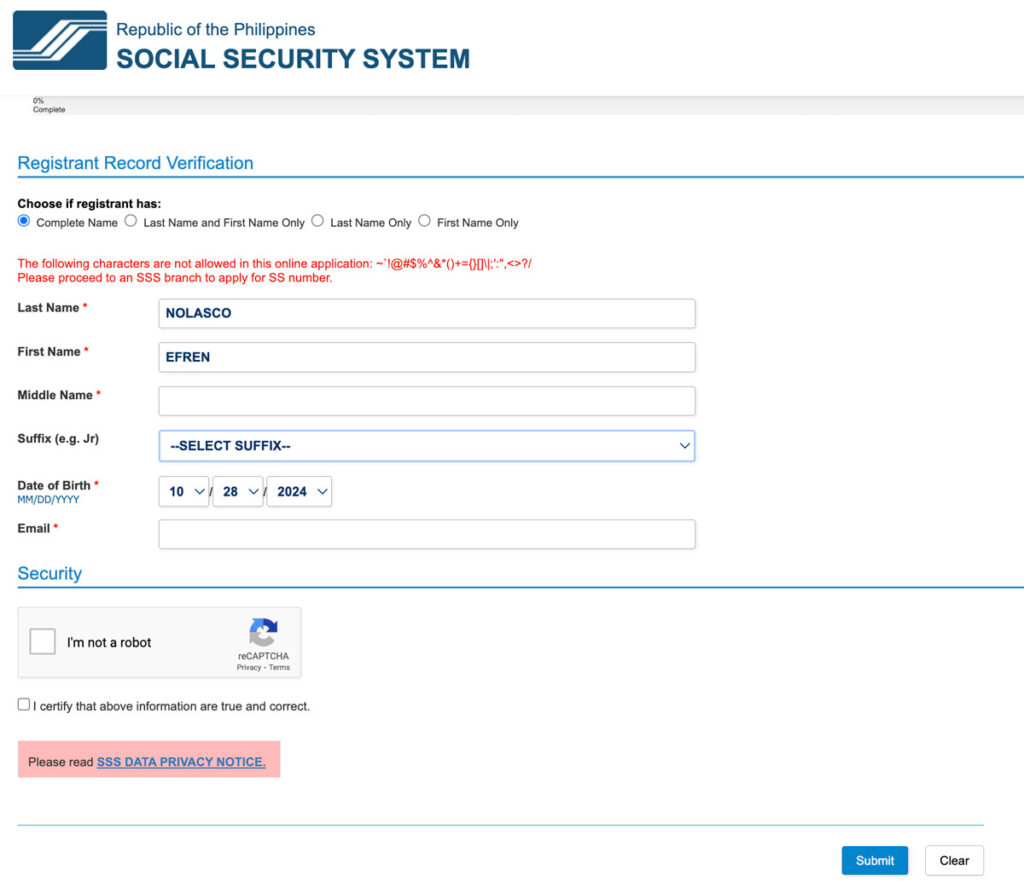Select the Complete Name radio option
The width and height of the screenshot is (1024, 881).
coord(23,220)
